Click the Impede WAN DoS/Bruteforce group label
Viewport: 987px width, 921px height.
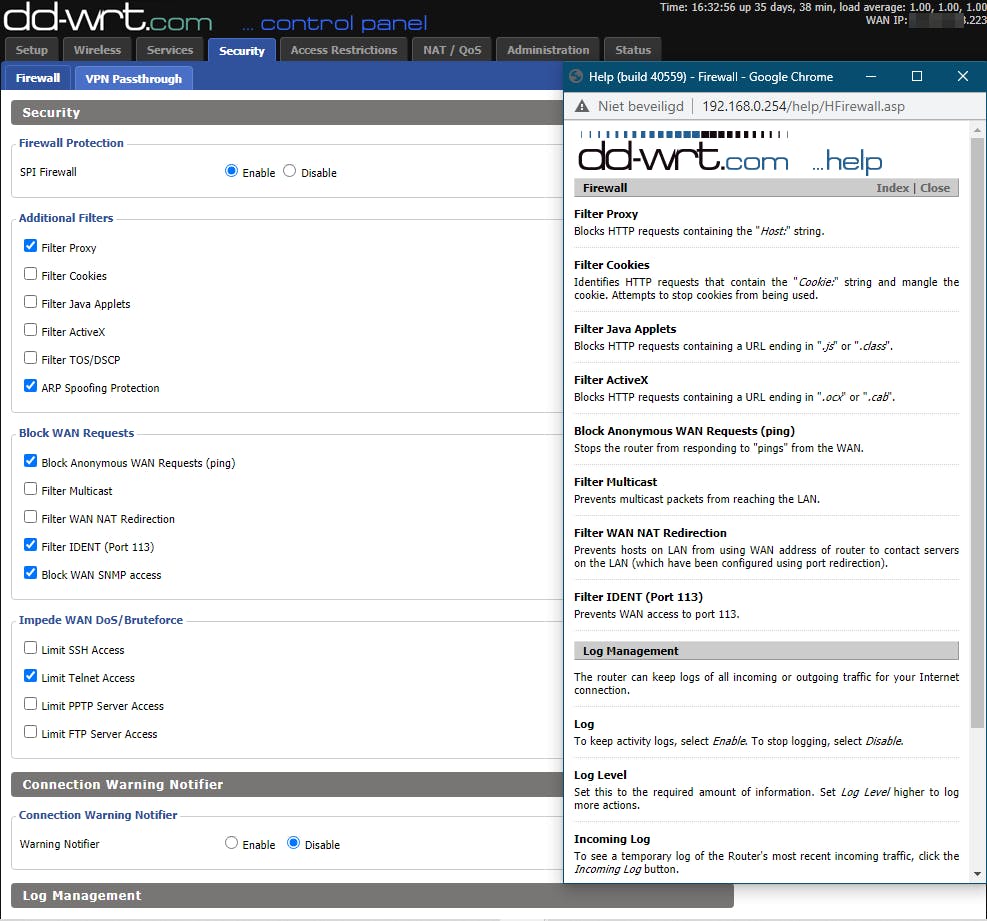click(101, 620)
